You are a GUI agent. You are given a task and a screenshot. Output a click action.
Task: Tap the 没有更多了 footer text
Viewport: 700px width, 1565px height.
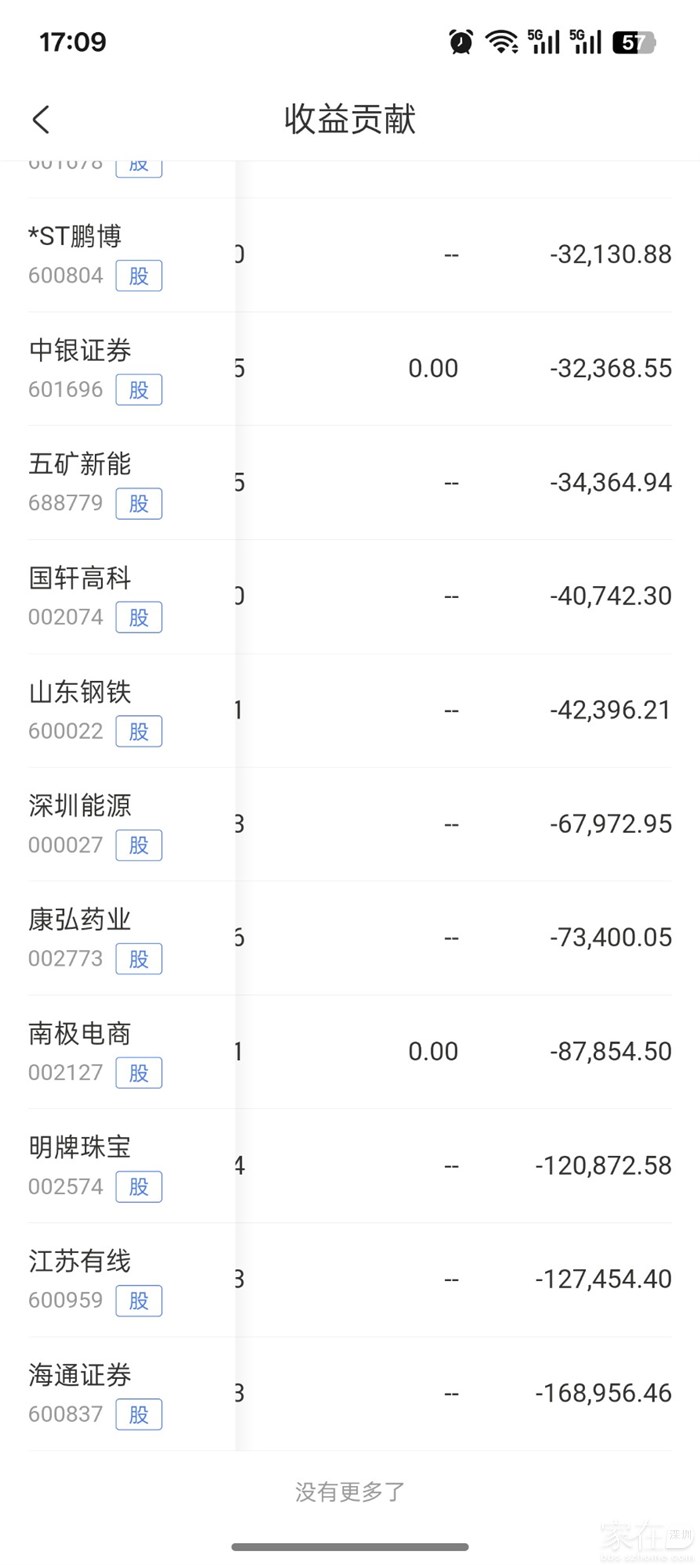click(x=350, y=1493)
